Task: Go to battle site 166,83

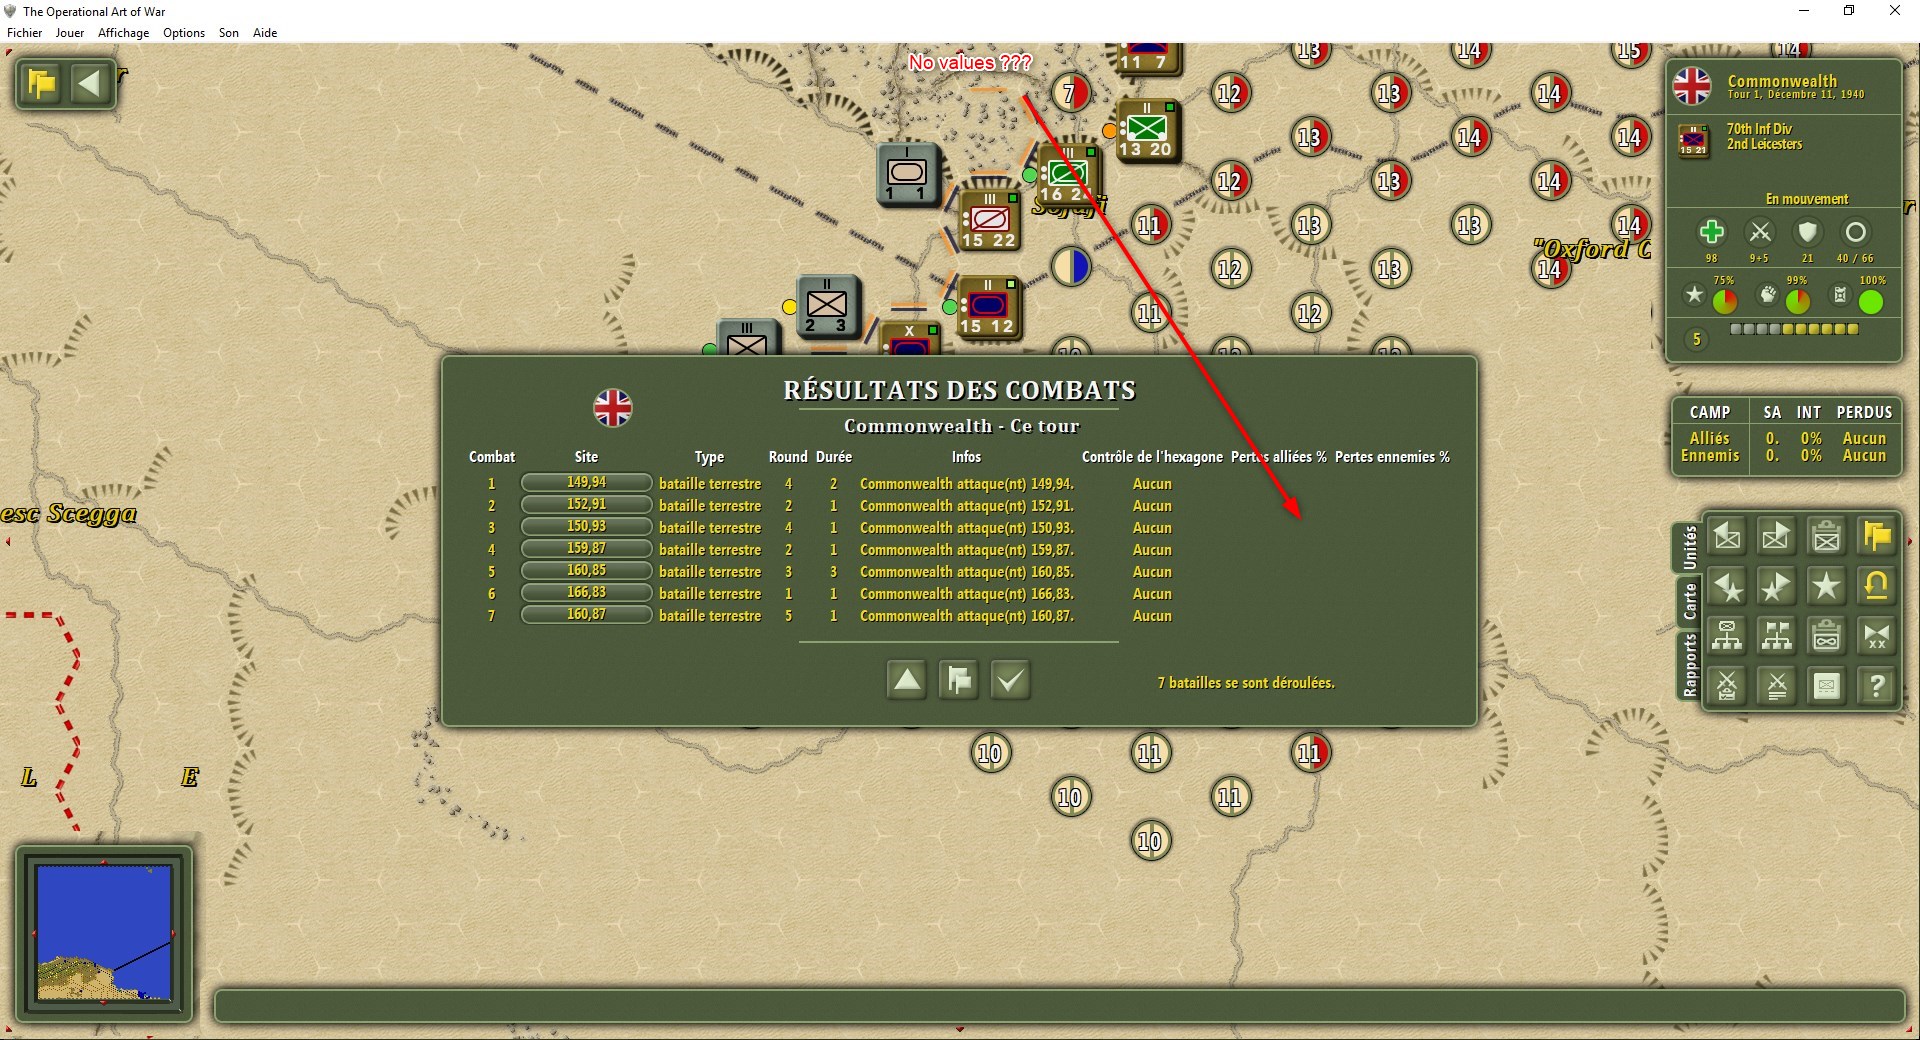Action: pos(586,593)
